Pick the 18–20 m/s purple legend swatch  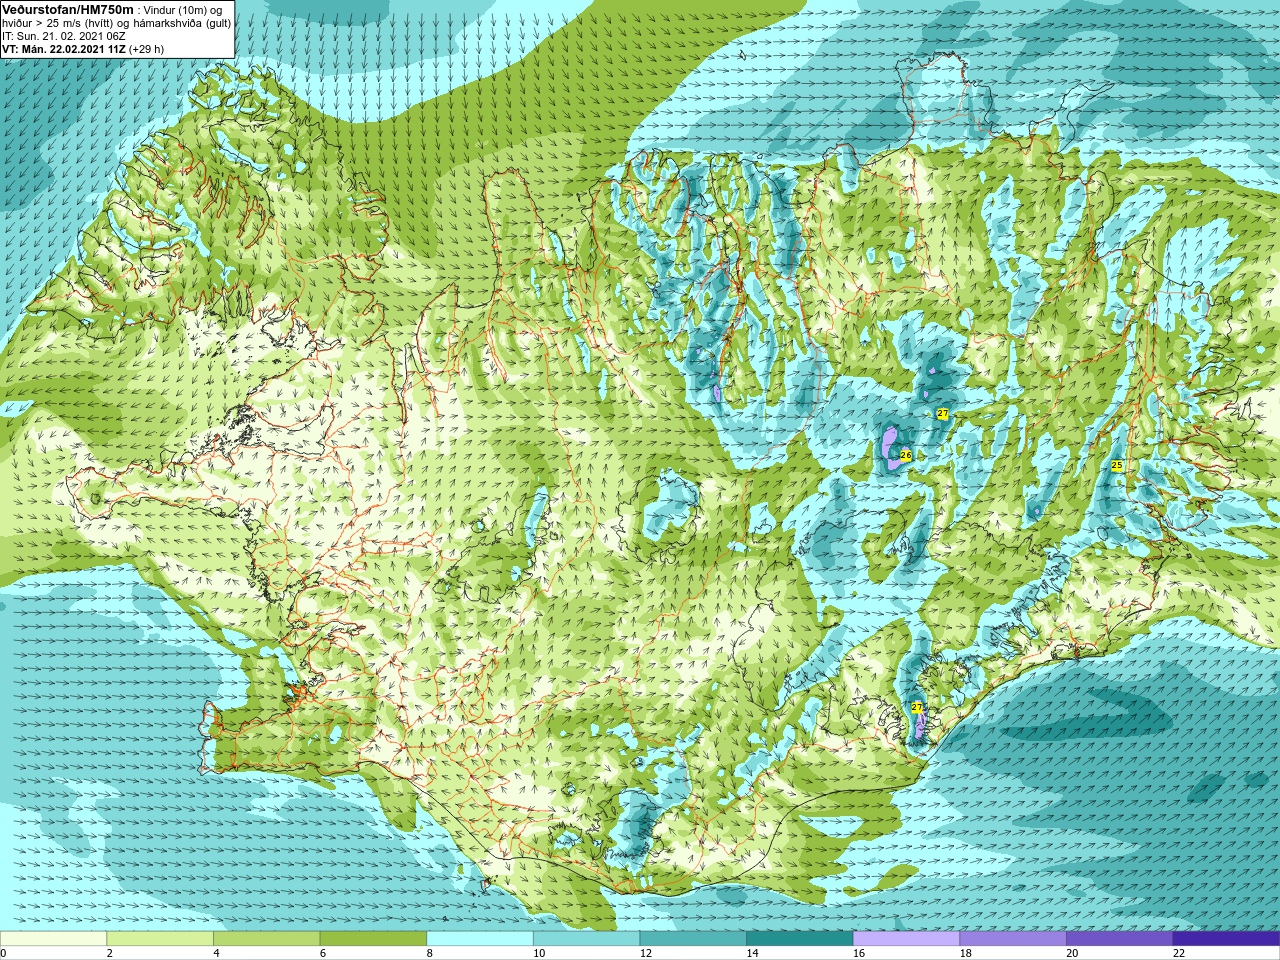pos(1013,939)
